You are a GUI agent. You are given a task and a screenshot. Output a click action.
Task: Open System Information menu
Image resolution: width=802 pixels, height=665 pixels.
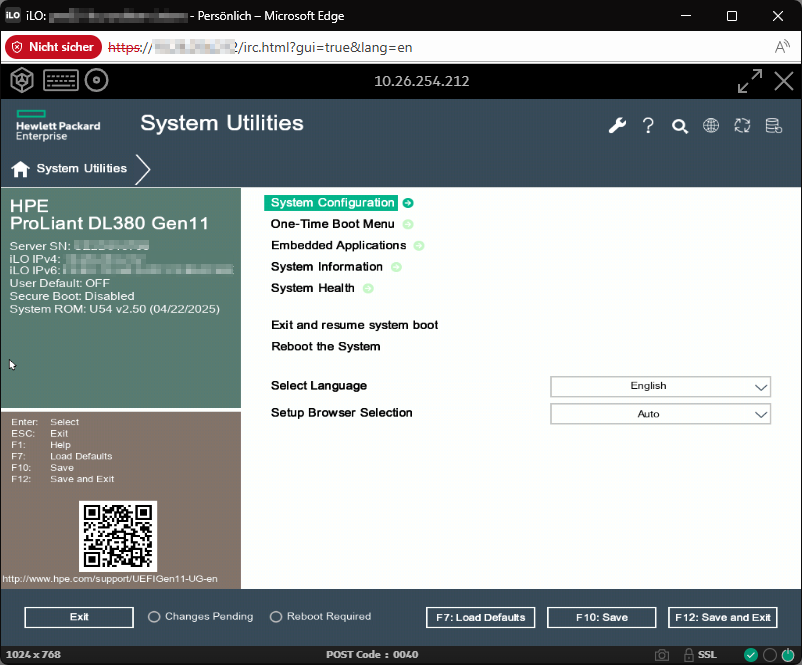click(327, 267)
